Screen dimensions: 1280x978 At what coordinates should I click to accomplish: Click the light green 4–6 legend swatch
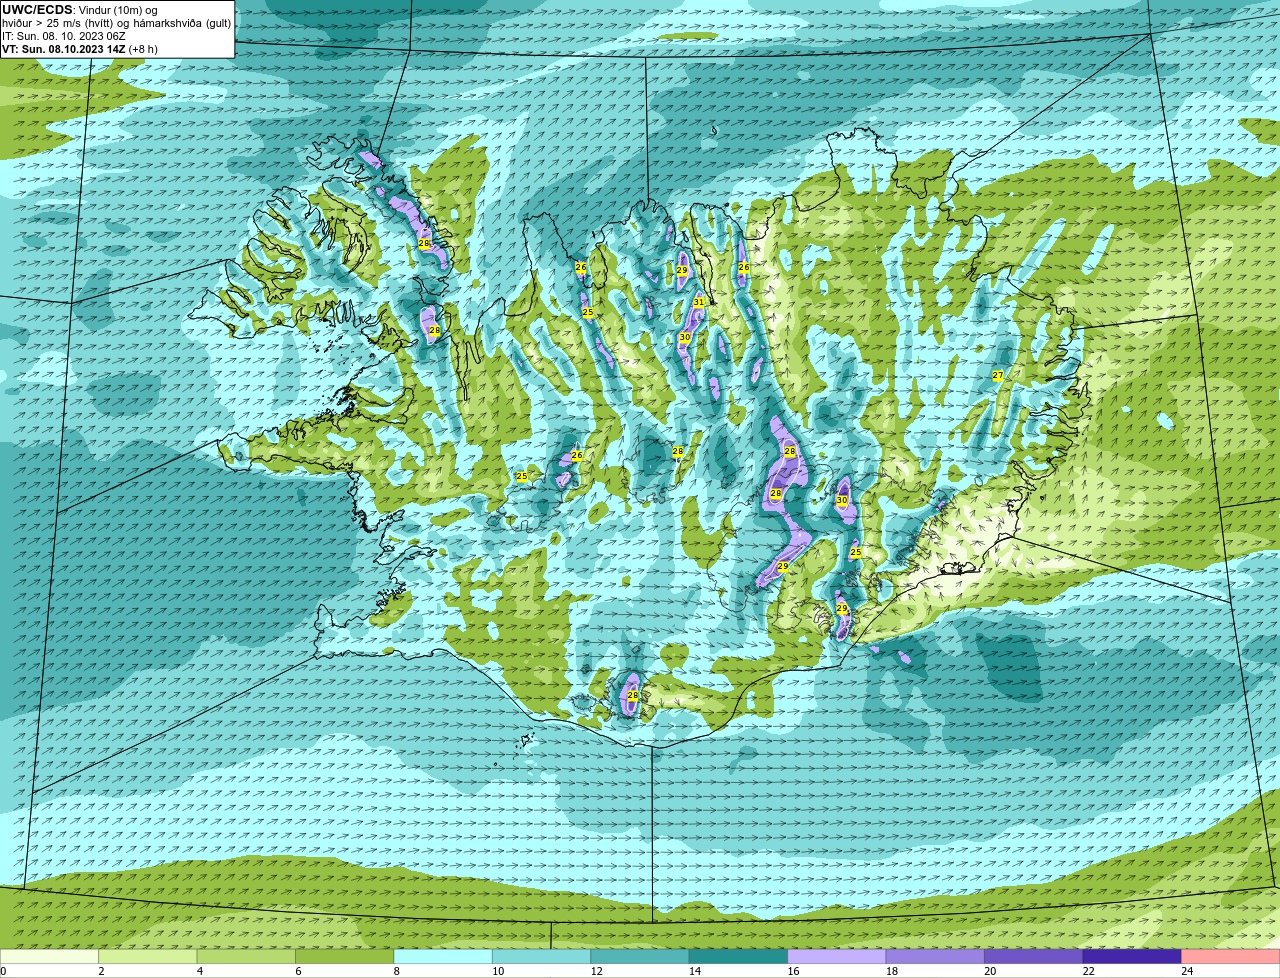(247, 956)
